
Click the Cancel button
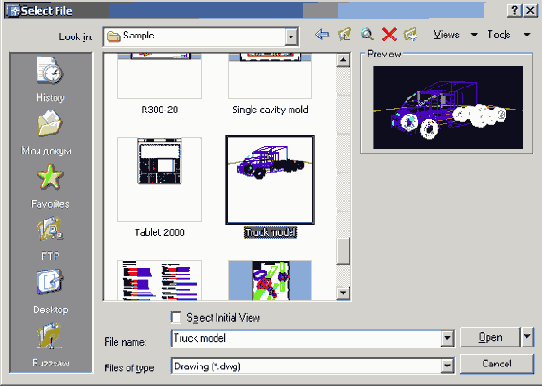pos(497,364)
